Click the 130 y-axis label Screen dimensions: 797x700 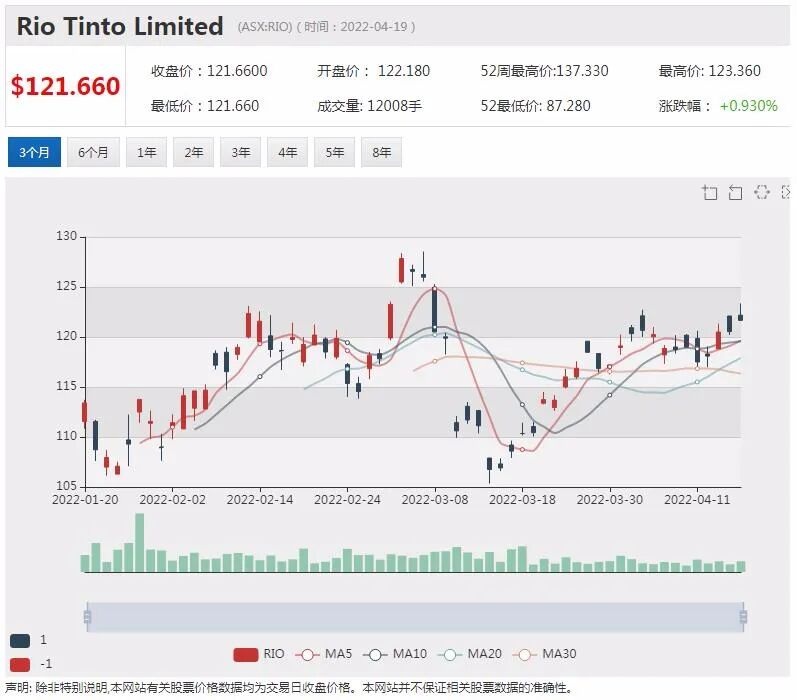(x=66, y=236)
